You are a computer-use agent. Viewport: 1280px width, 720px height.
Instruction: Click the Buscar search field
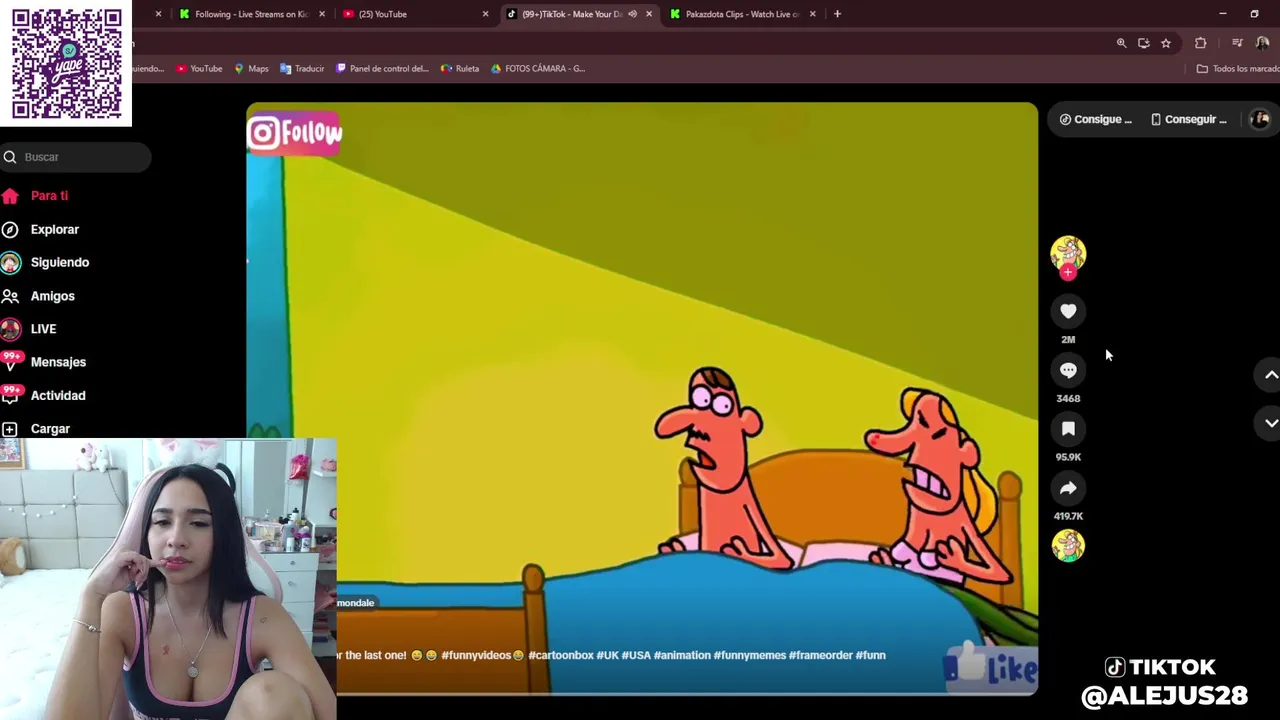(x=76, y=157)
